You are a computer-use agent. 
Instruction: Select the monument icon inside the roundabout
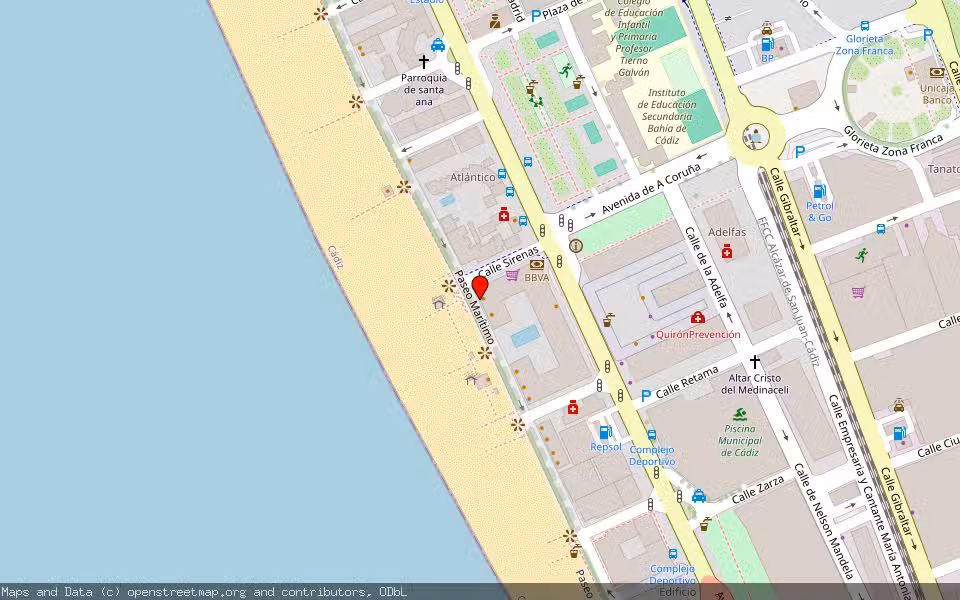pyautogui.click(x=756, y=135)
